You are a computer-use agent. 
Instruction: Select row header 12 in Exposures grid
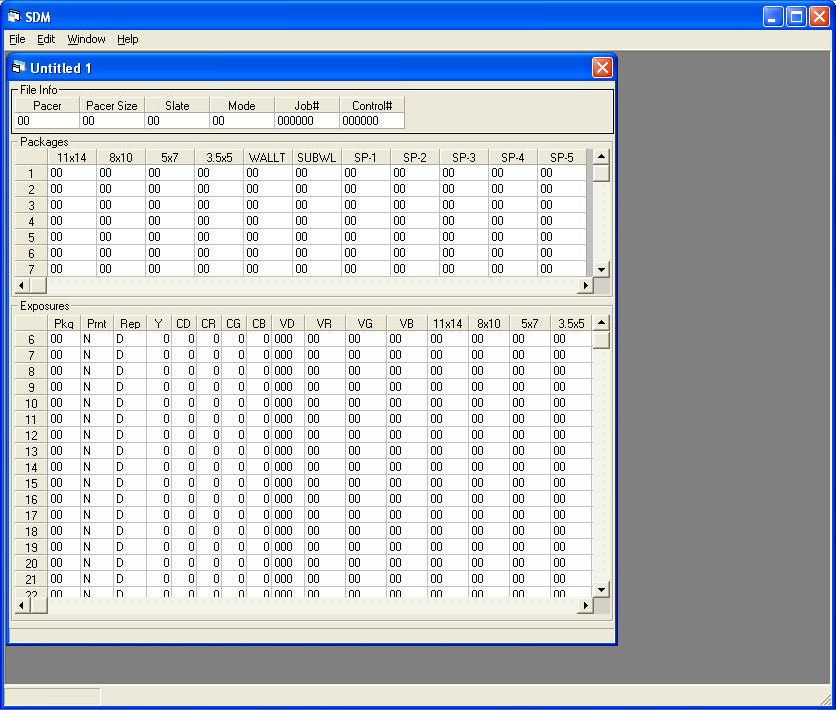pos(31,435)
